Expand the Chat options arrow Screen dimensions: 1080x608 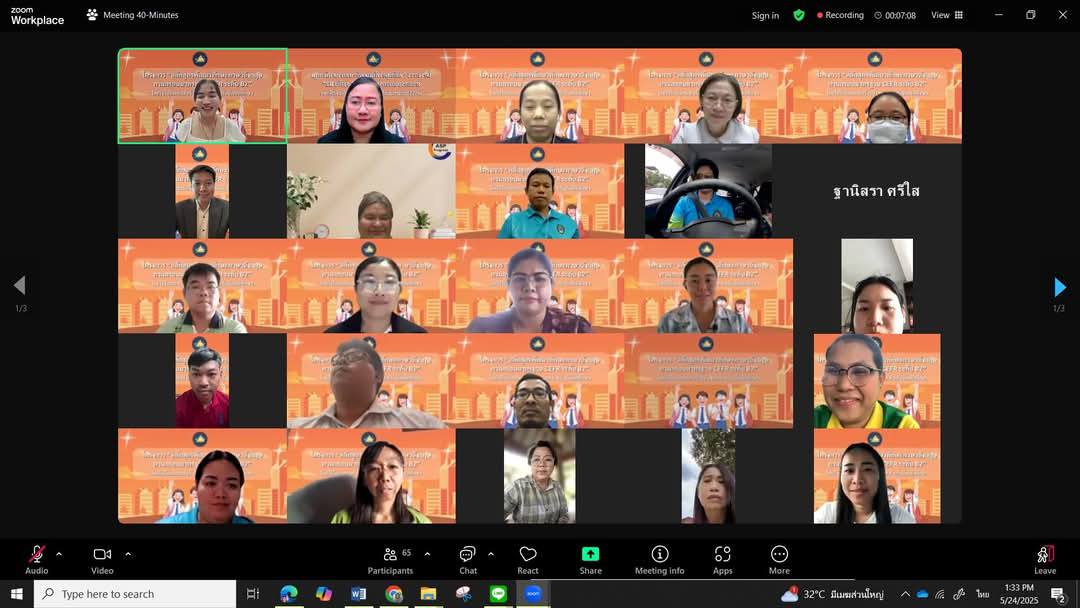[491, 554]
